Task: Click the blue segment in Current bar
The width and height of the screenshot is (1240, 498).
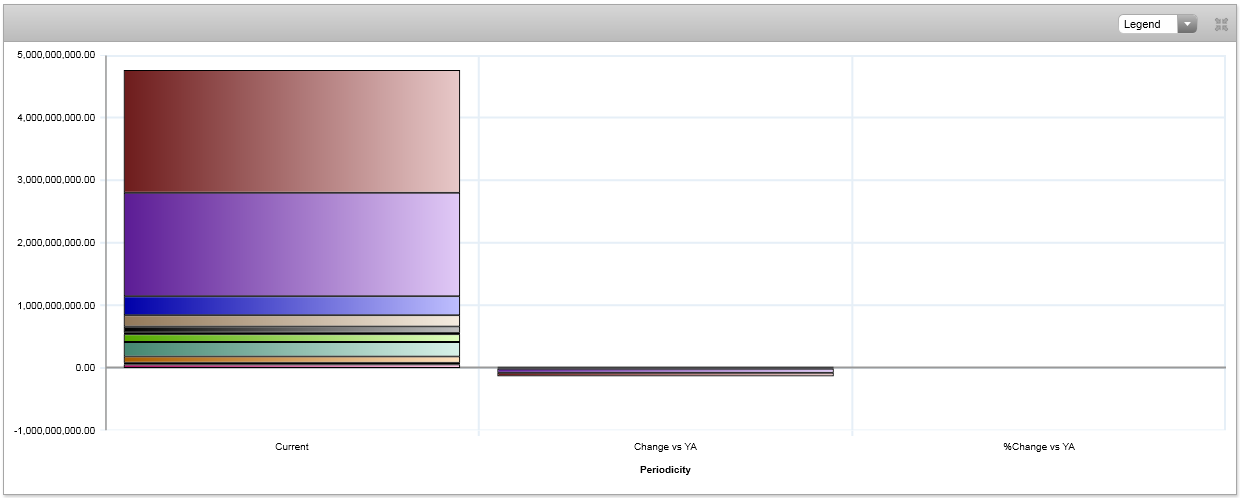Action: point(291,305)
